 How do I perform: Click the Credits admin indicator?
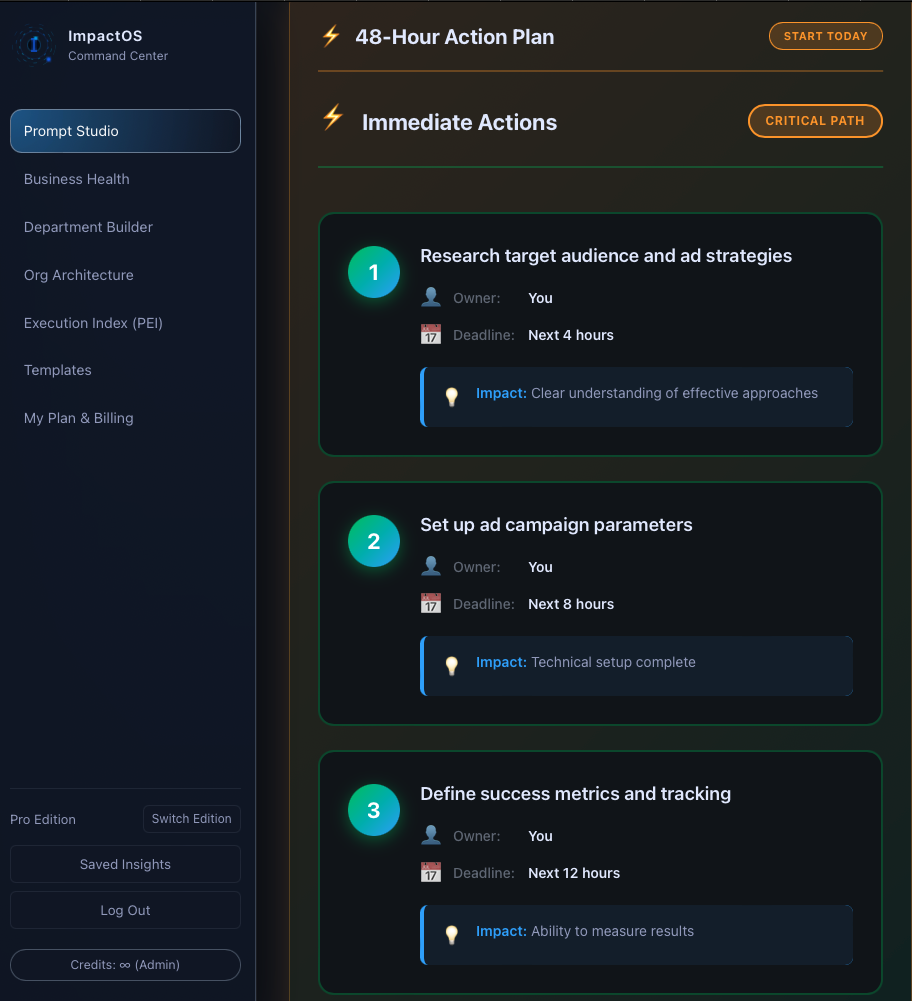pyautogui.click(x=125, y=964)
